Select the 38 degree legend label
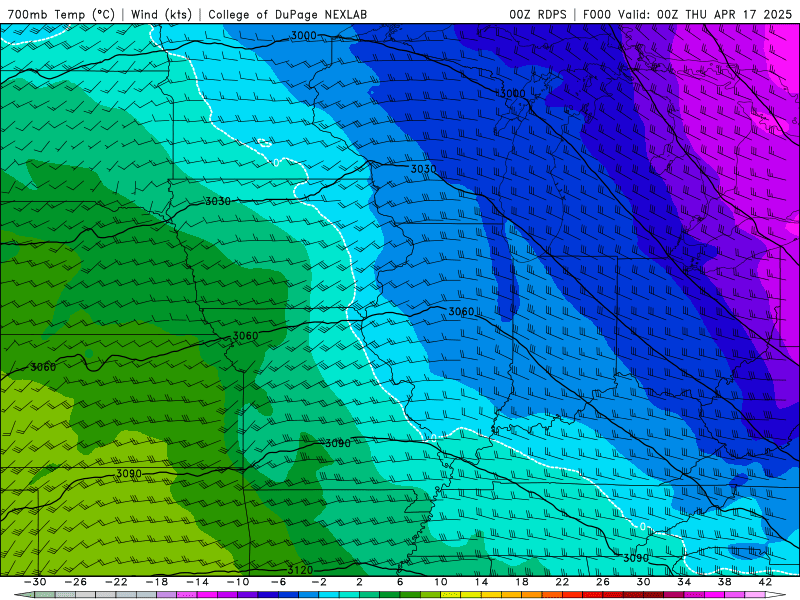Screen dimensions: 800x600 [724, 582]
